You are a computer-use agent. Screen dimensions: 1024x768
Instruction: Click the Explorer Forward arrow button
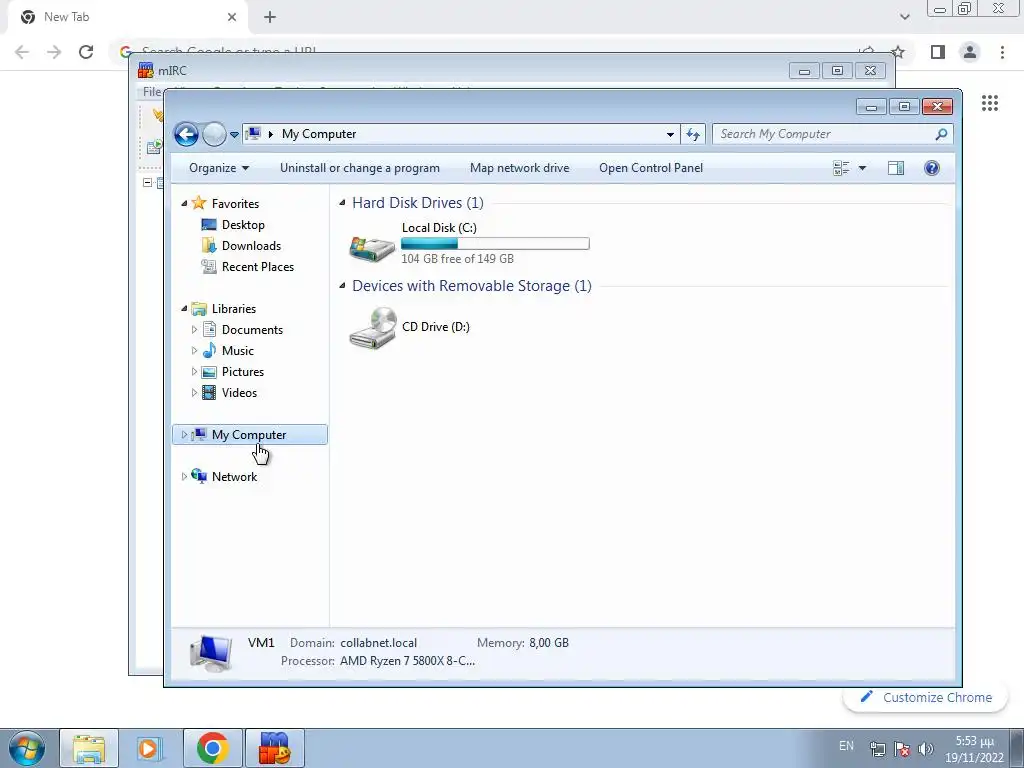click(214, 135)
